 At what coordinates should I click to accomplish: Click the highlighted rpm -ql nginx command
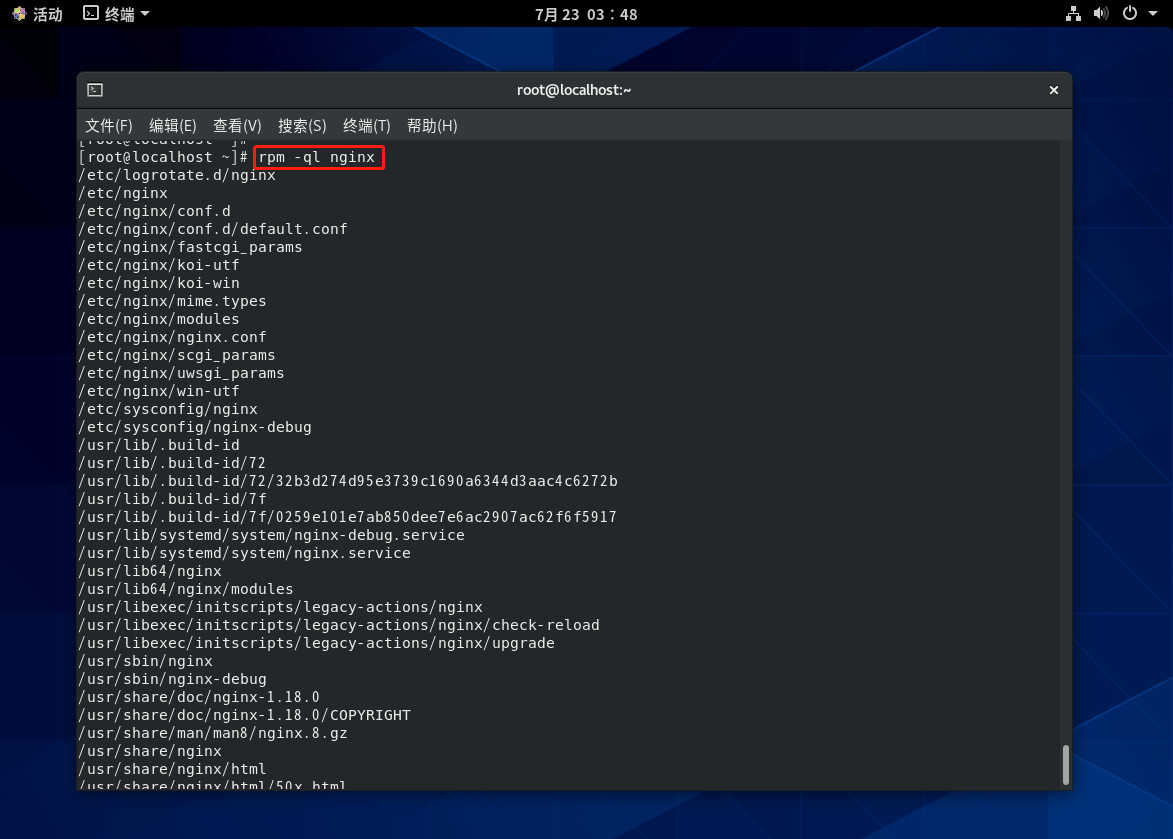coord(318,157)
